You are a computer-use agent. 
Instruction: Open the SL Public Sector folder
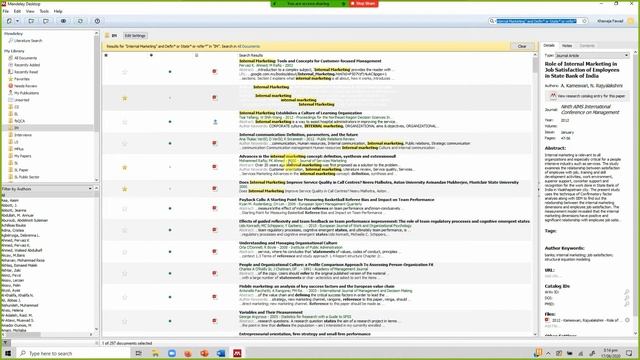(27, 177)
